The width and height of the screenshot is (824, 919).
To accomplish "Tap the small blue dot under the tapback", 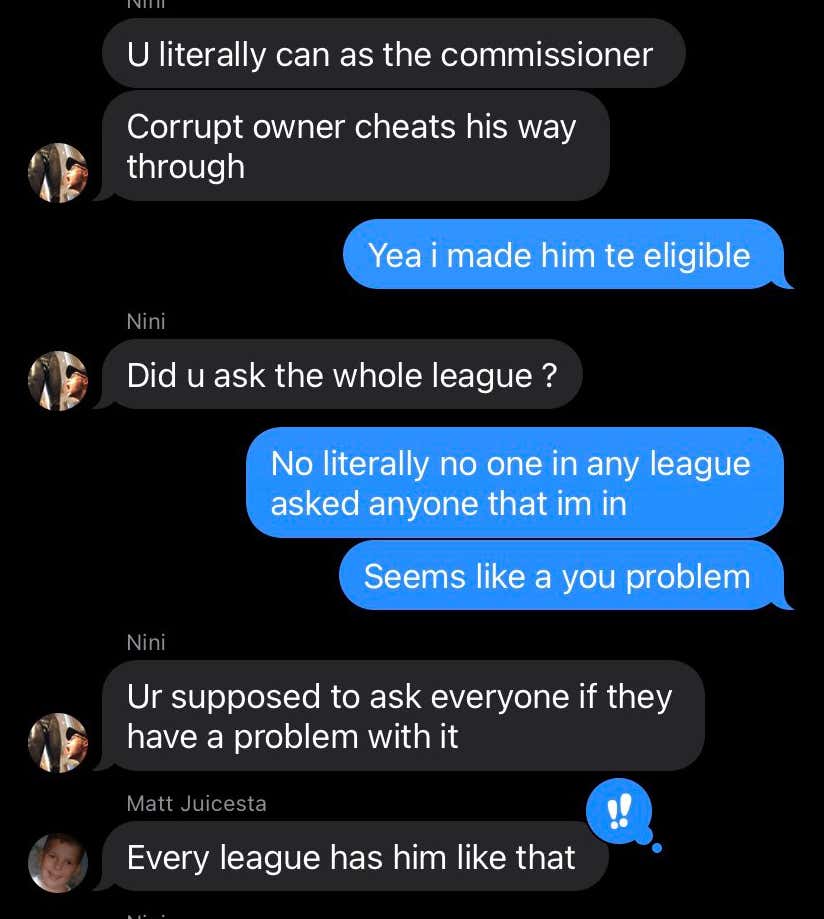I will pos(657,847).
